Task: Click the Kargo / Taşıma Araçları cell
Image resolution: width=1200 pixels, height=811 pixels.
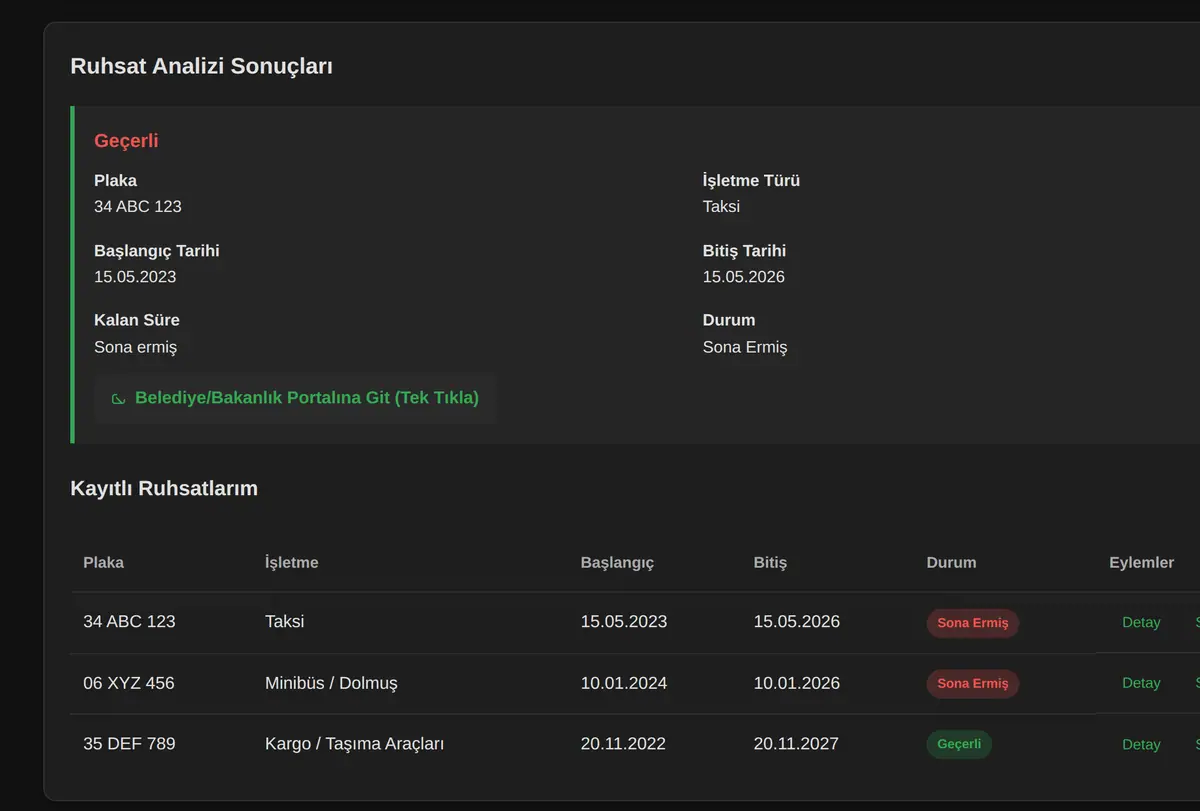Action: pyautogui.click(x=355, y=743)
